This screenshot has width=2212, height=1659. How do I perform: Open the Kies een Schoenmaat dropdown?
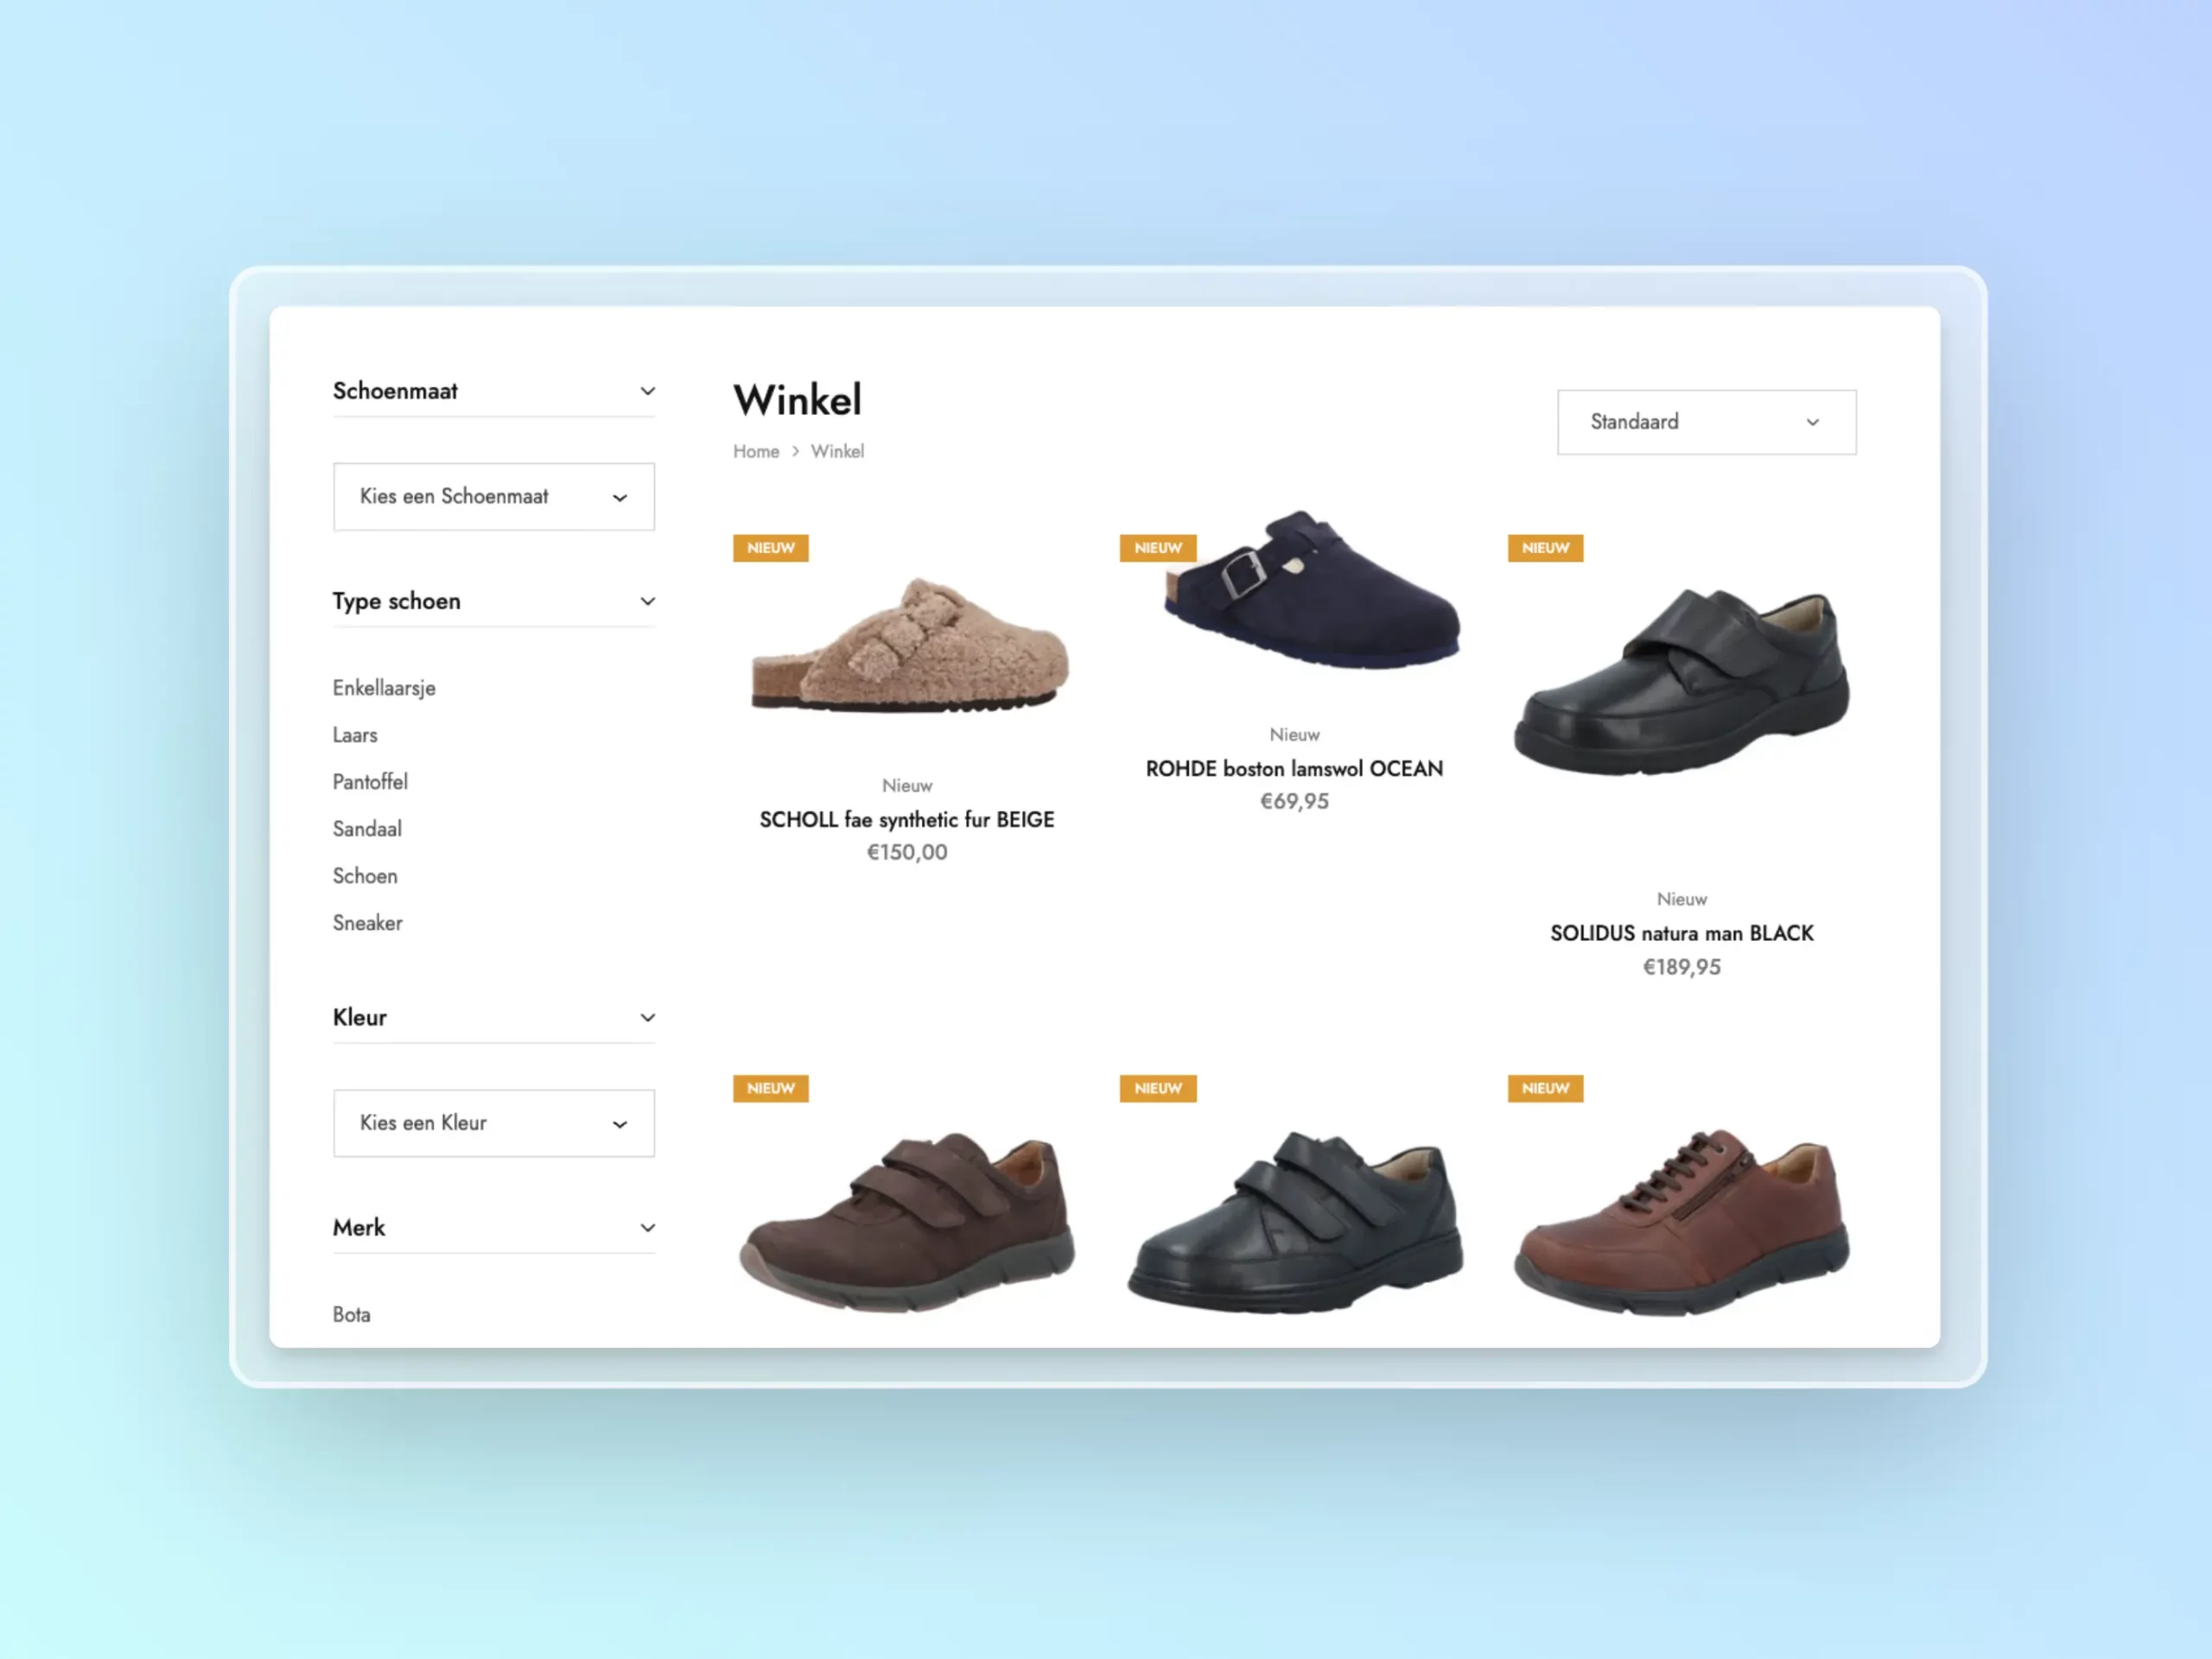click(493, 496)
